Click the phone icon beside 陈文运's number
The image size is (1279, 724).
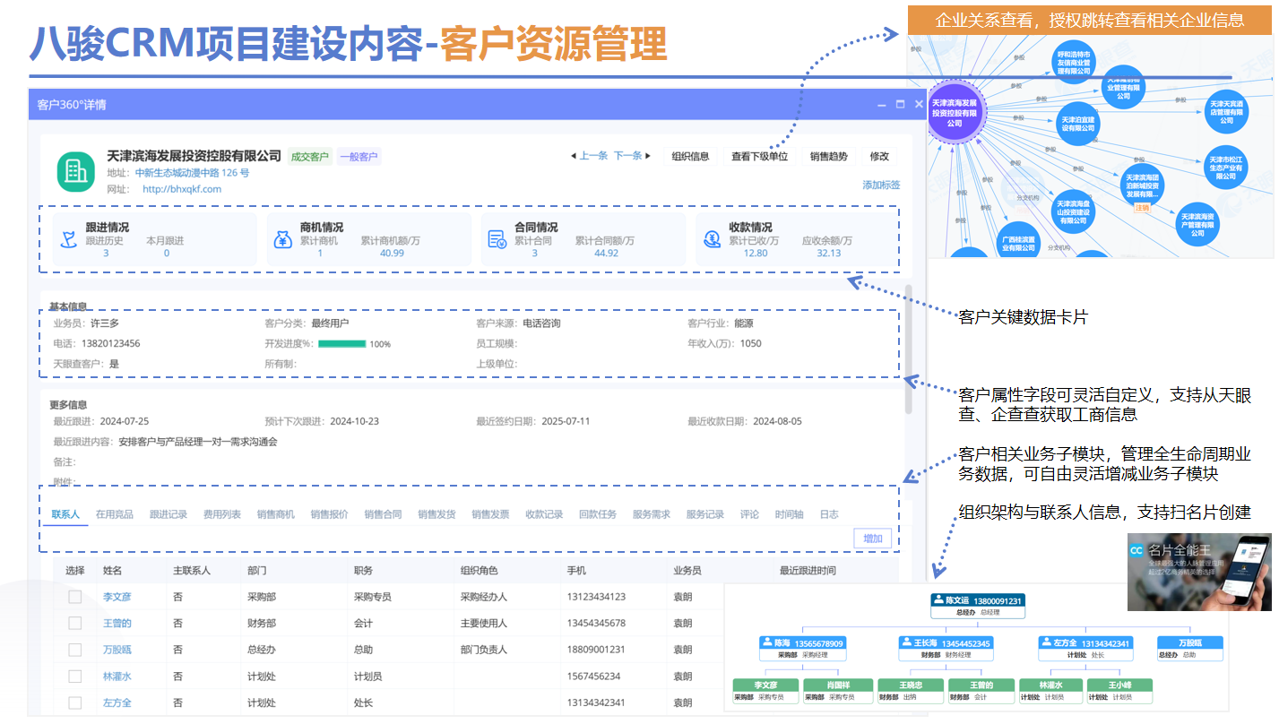click(x=937, y=599)
